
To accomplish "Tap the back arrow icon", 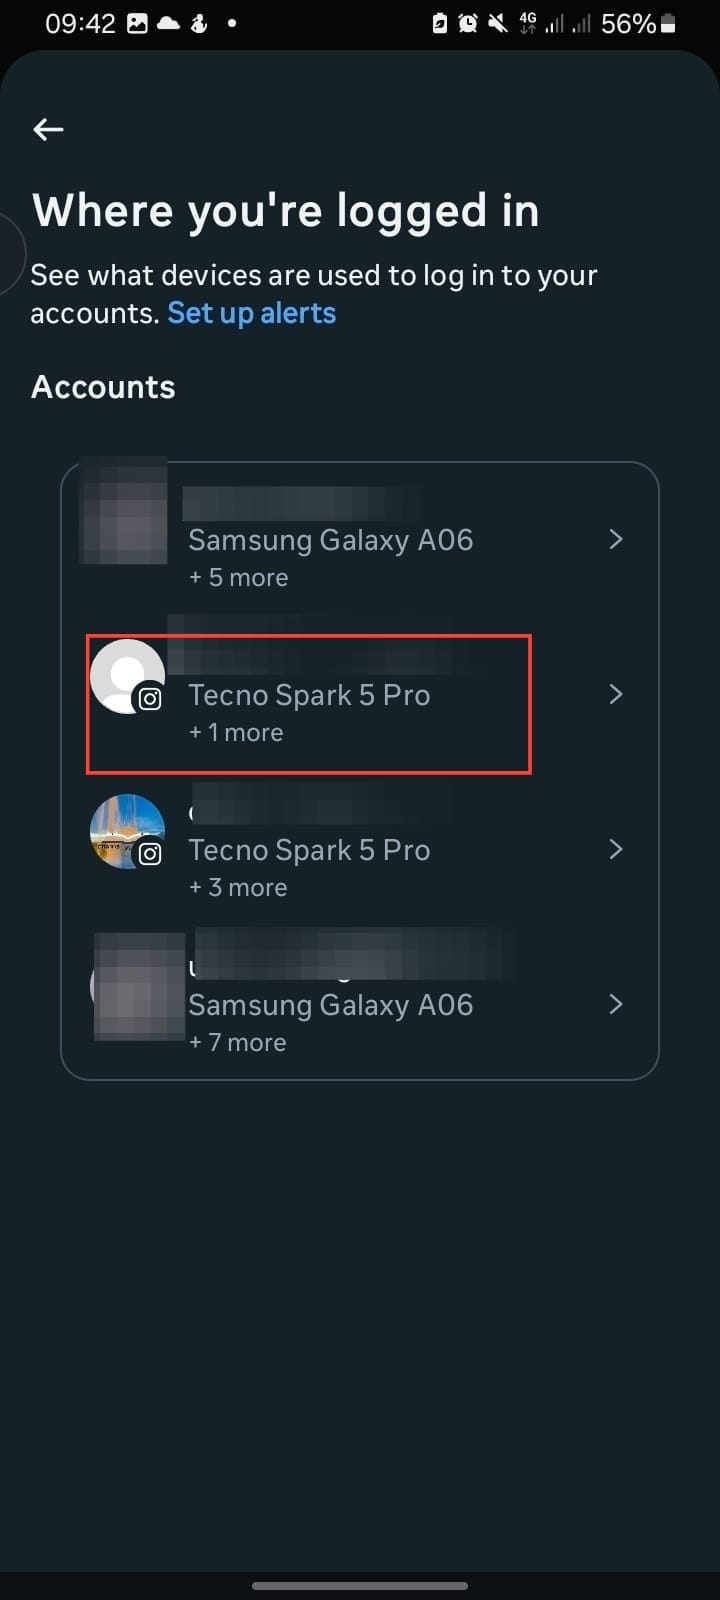I will tap(48, 129).
